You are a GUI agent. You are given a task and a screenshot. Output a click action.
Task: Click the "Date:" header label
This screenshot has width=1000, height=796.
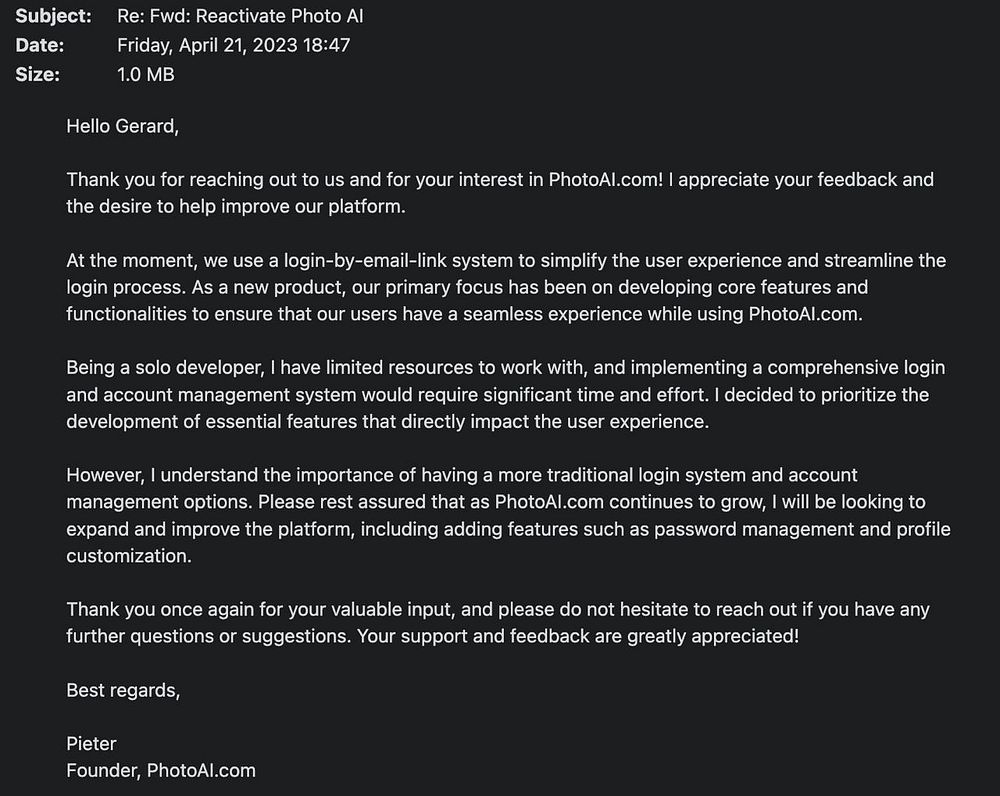click(x=40, y=45)
